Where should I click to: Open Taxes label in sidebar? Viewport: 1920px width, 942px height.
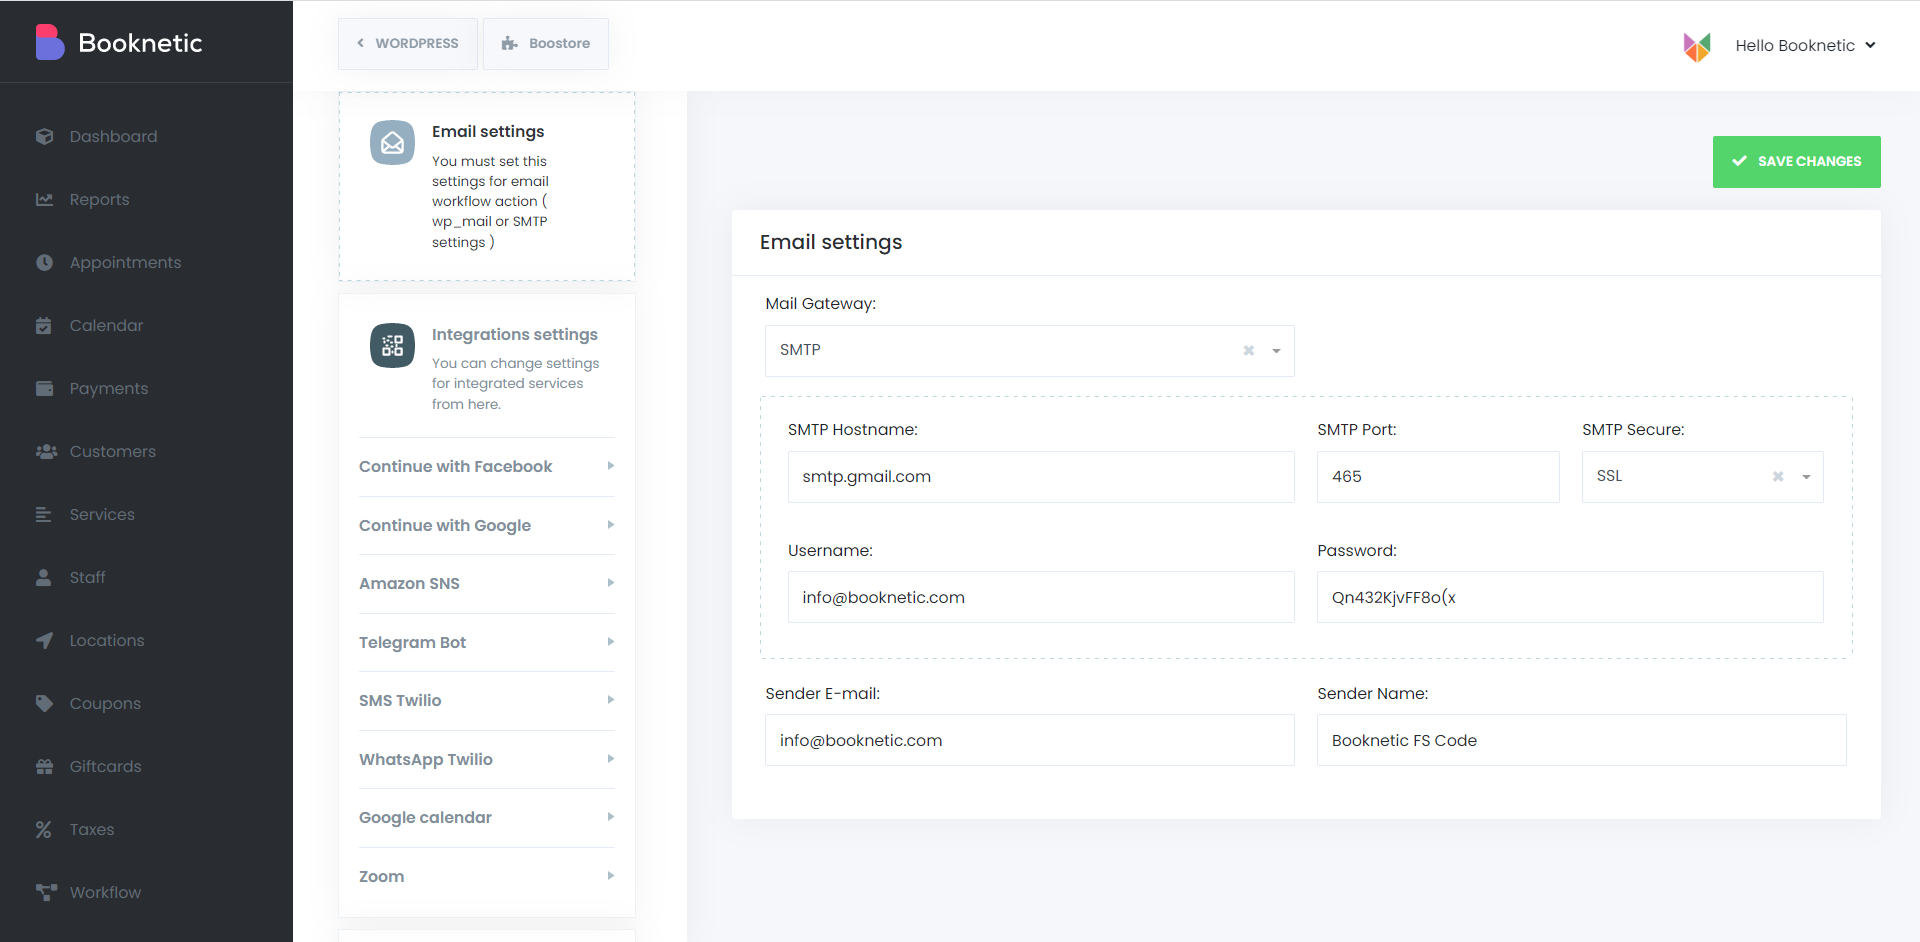(92, 829)
